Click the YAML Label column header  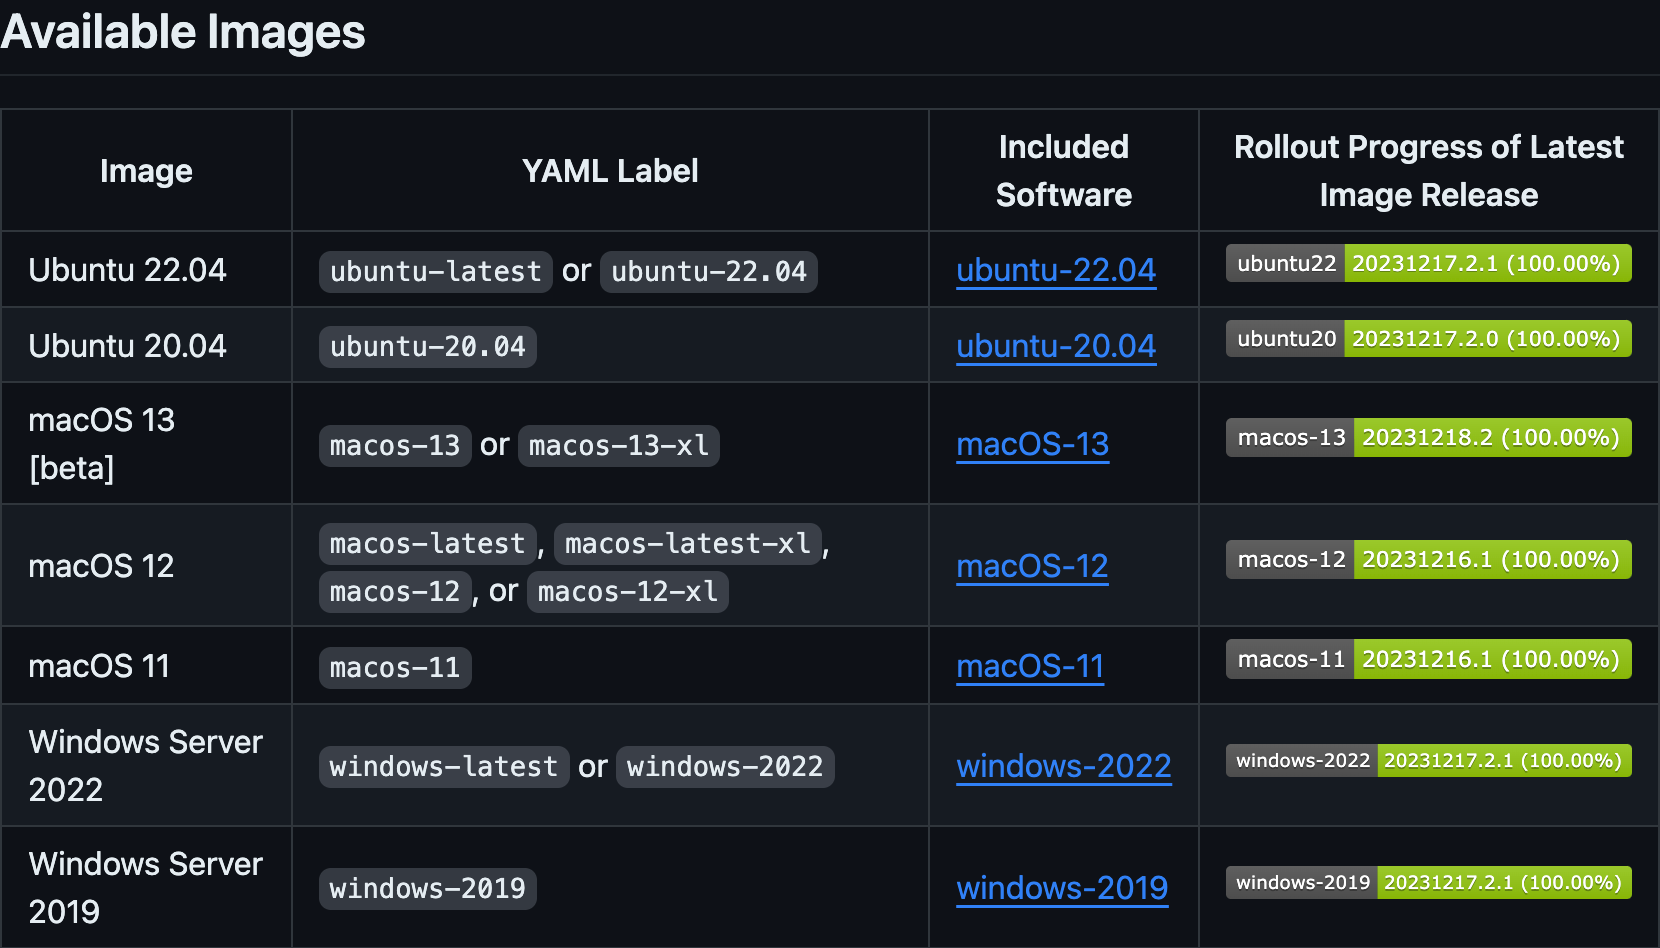pyautogui.click(x=610, y=171)
